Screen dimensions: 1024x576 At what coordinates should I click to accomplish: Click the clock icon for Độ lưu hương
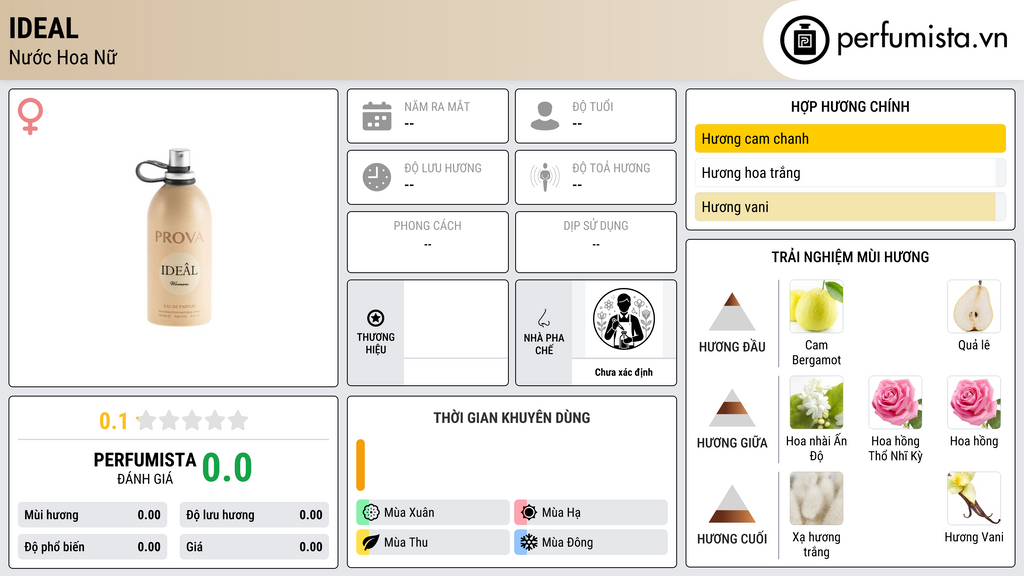click(377, 177)
